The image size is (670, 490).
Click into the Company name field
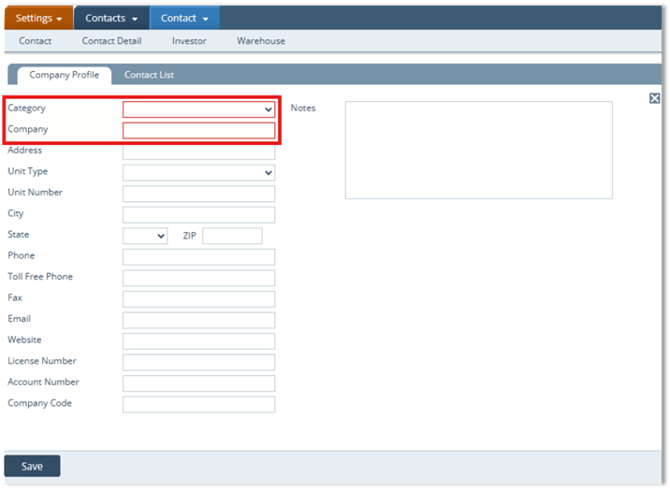(198, 130)
